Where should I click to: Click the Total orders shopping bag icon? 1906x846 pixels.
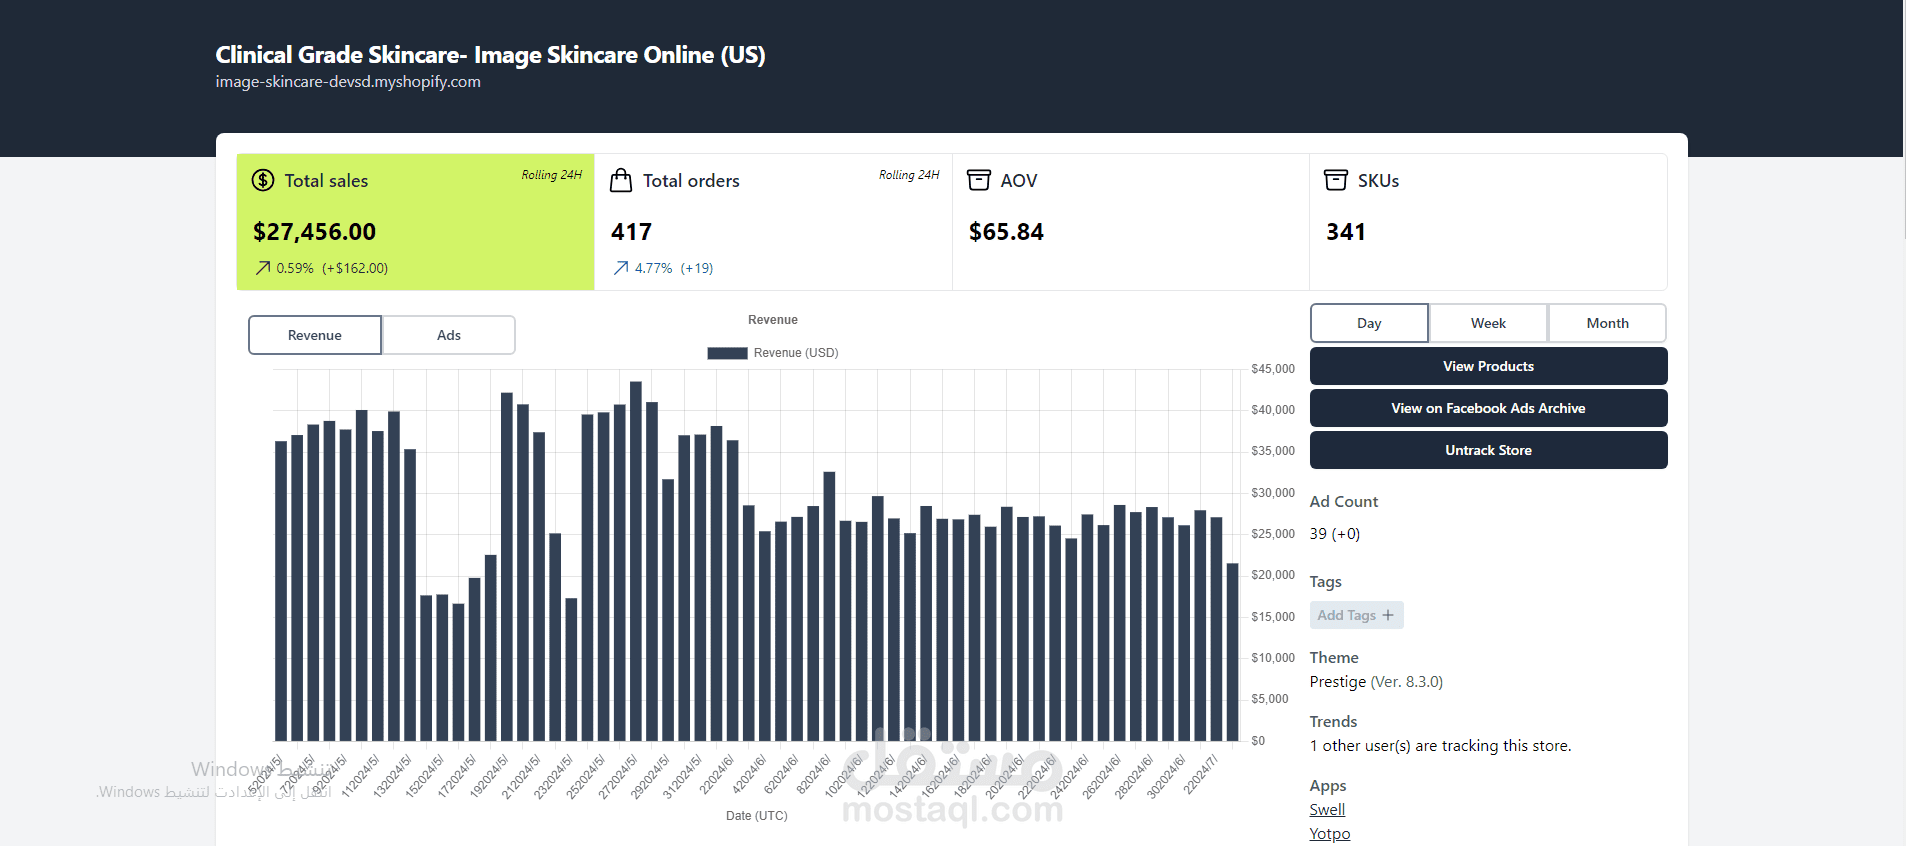point(621,180)
